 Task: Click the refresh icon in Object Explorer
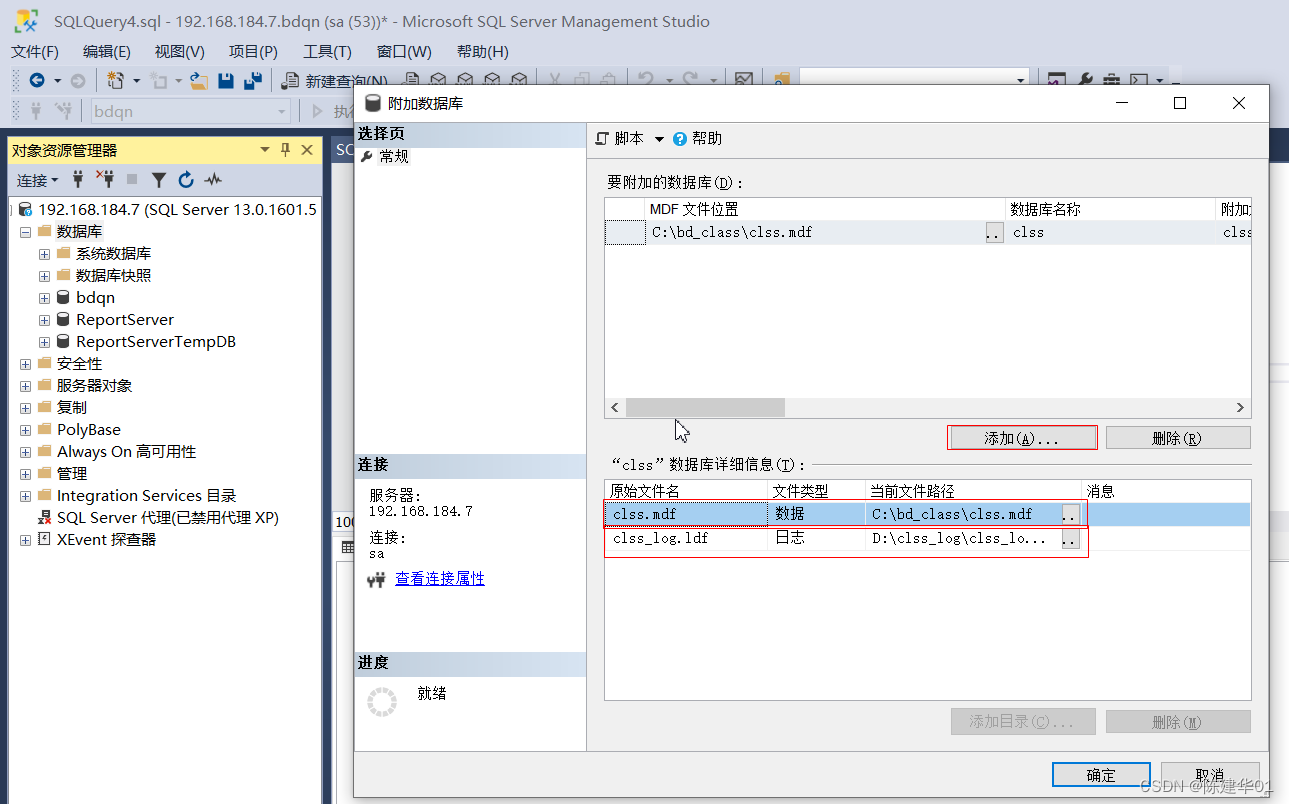[186, 180]
